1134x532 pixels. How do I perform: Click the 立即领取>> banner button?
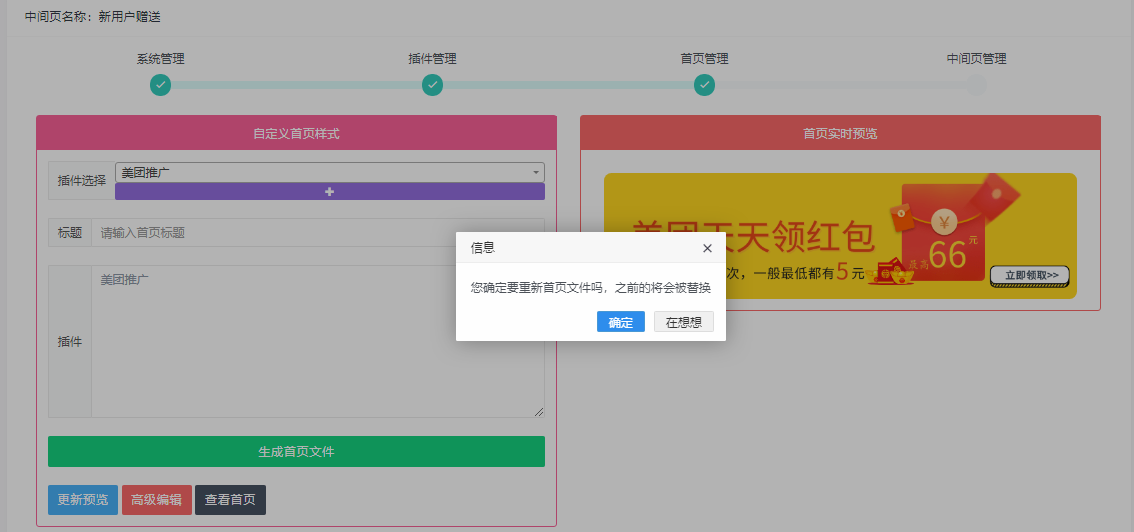coord(1031,275)
